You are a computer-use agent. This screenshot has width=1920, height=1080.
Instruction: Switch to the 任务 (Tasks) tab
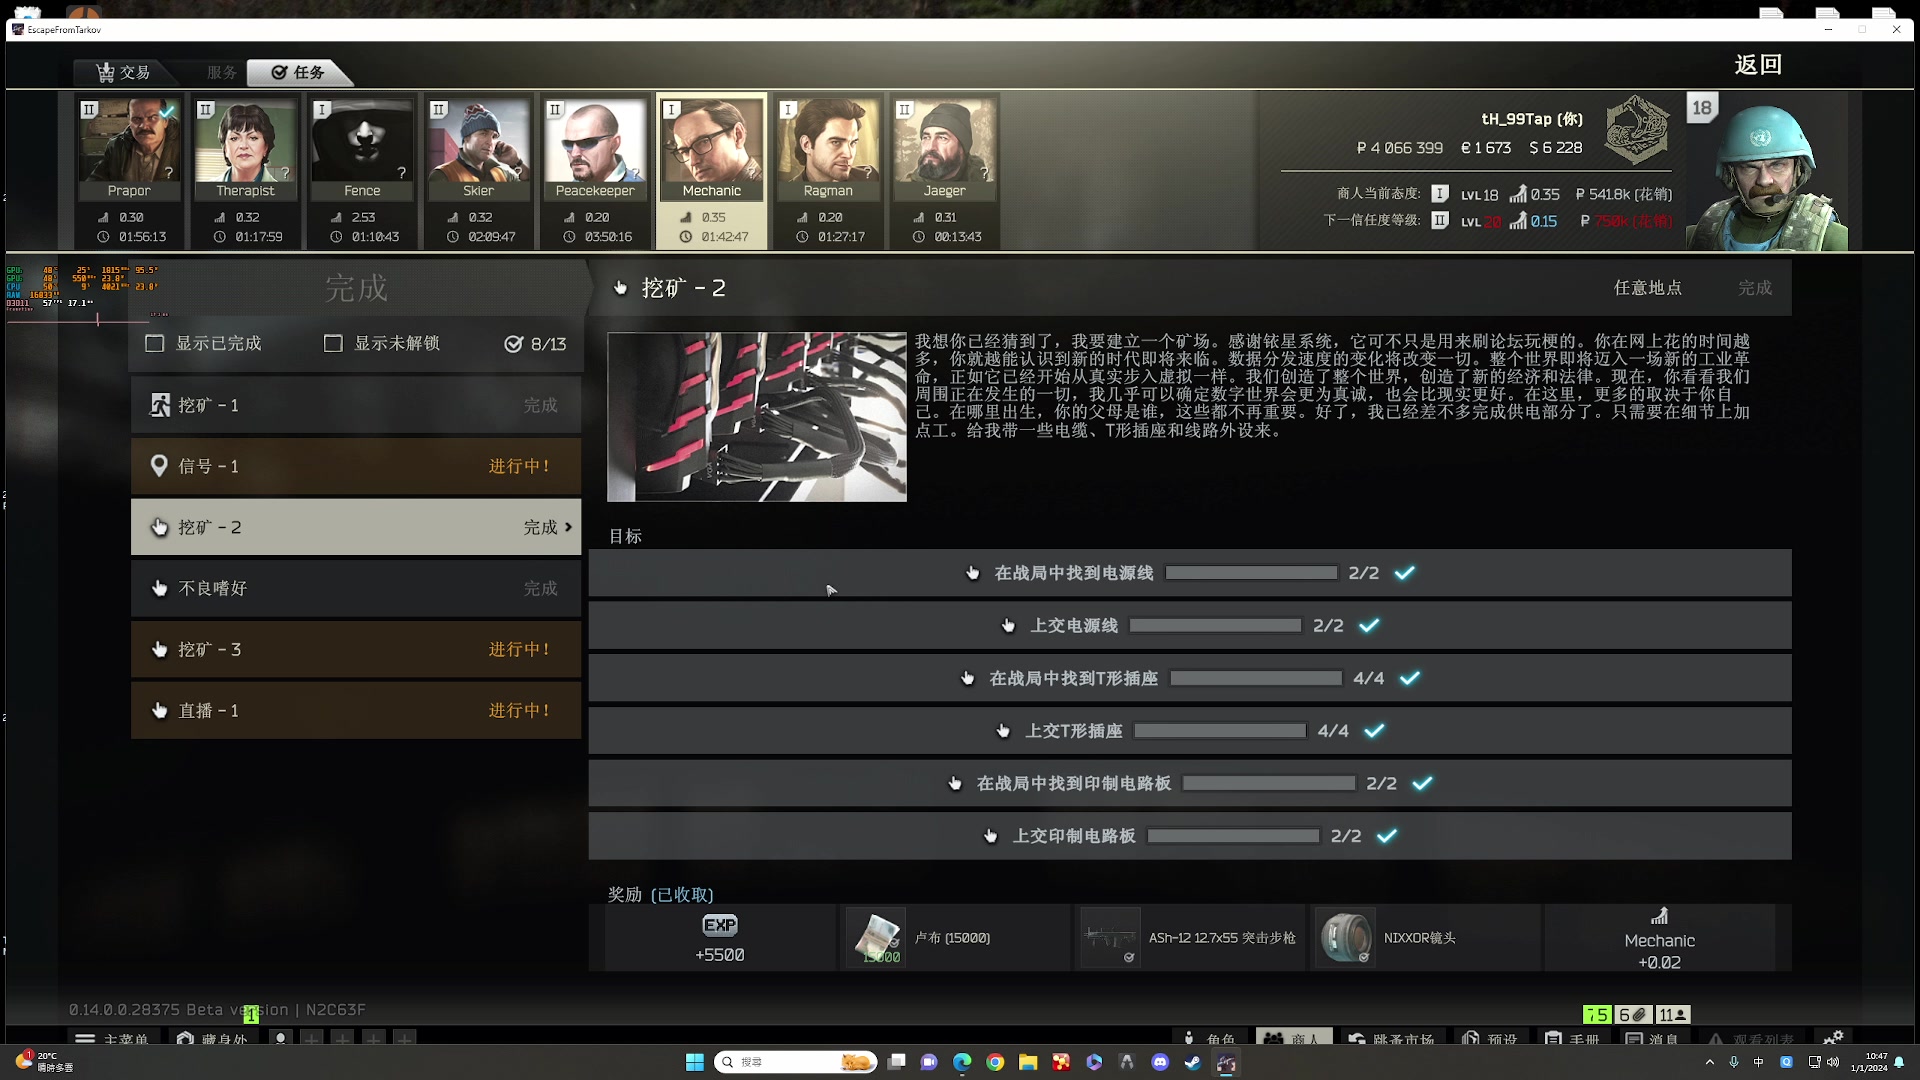(x=298, y=72)
